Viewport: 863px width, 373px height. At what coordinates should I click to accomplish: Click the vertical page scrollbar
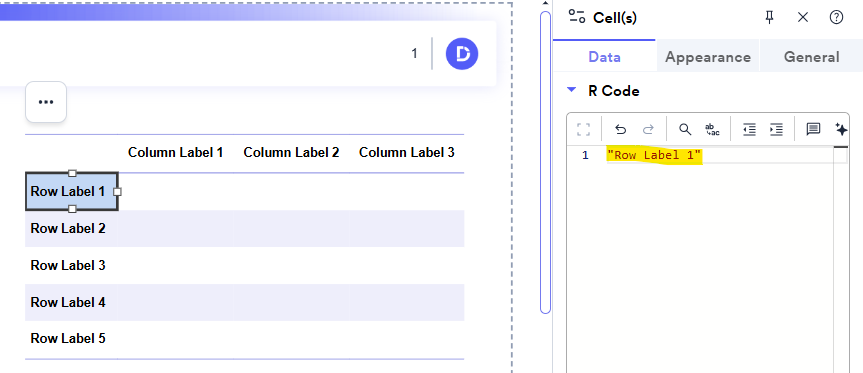[x=545, y=162]
